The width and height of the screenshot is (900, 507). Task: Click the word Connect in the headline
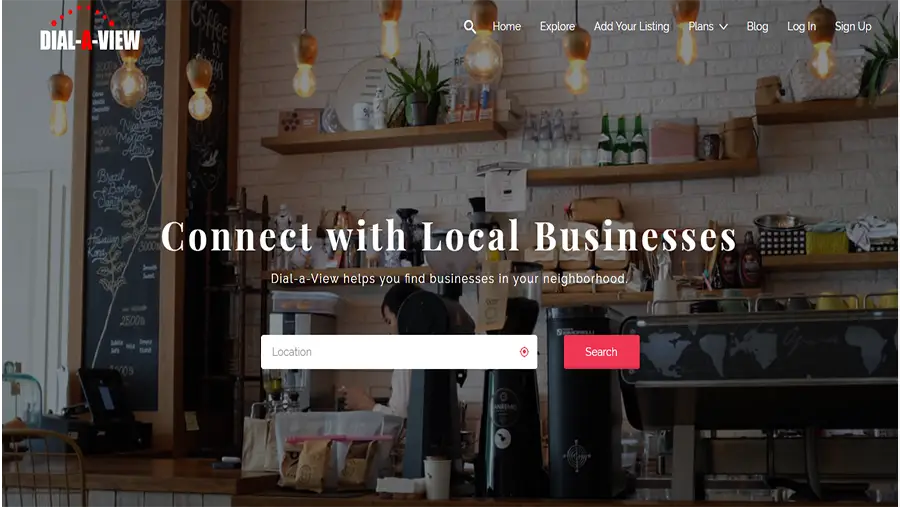click(x=236, y=236)
